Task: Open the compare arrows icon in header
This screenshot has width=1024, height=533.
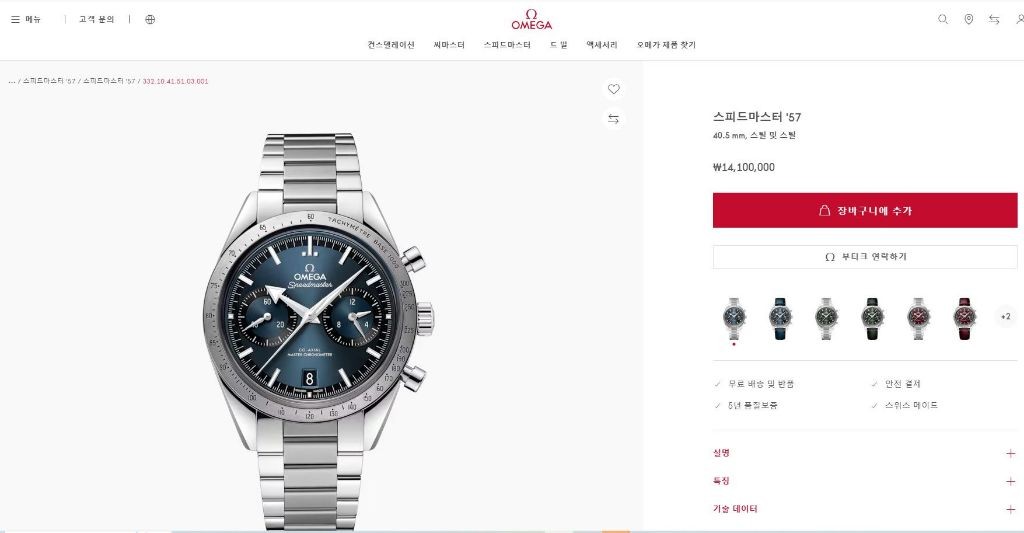Action: click(x=994, y=20)
